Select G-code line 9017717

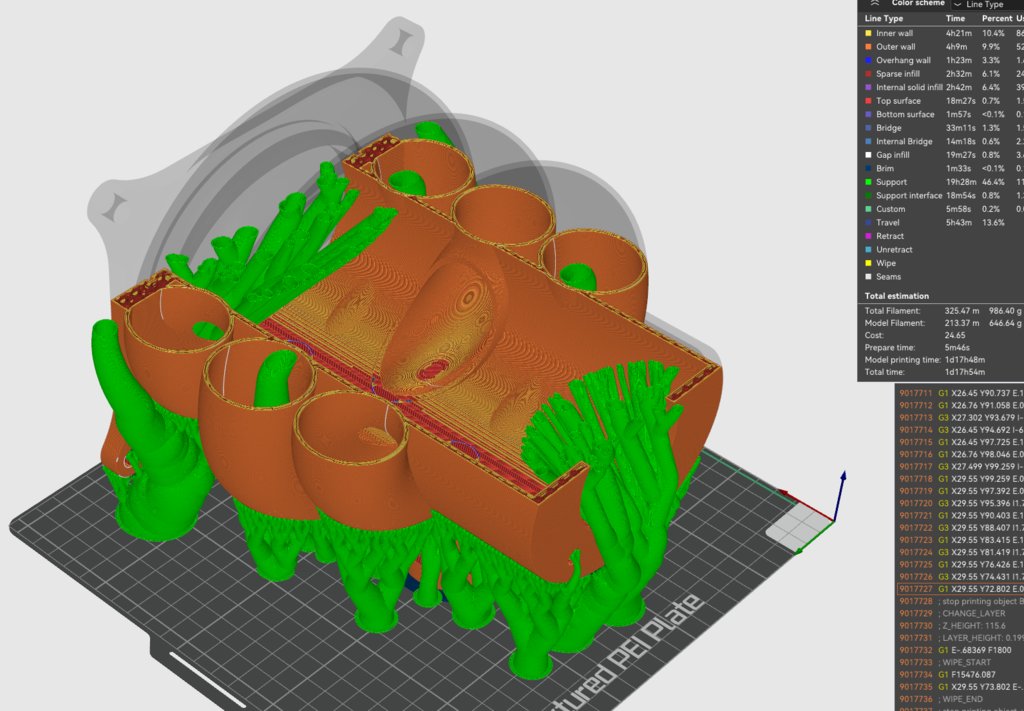point(960,467)
